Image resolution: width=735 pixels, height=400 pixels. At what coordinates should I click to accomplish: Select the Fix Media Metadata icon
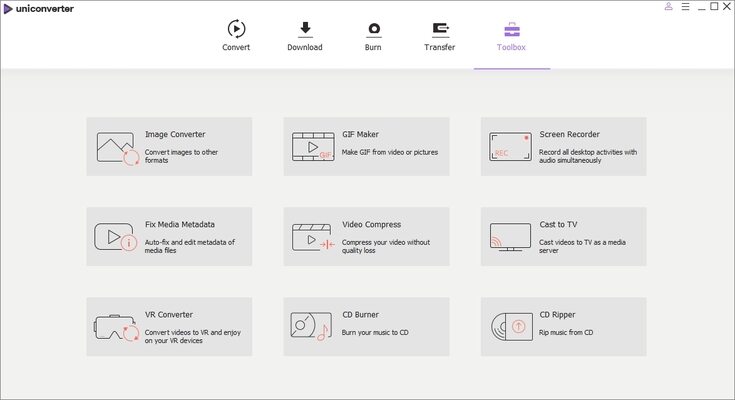116,237
